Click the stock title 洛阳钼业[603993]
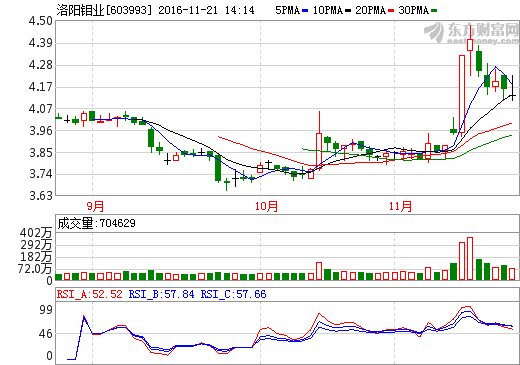The width and height of the screenshot is (520, 365). point(104,10)
